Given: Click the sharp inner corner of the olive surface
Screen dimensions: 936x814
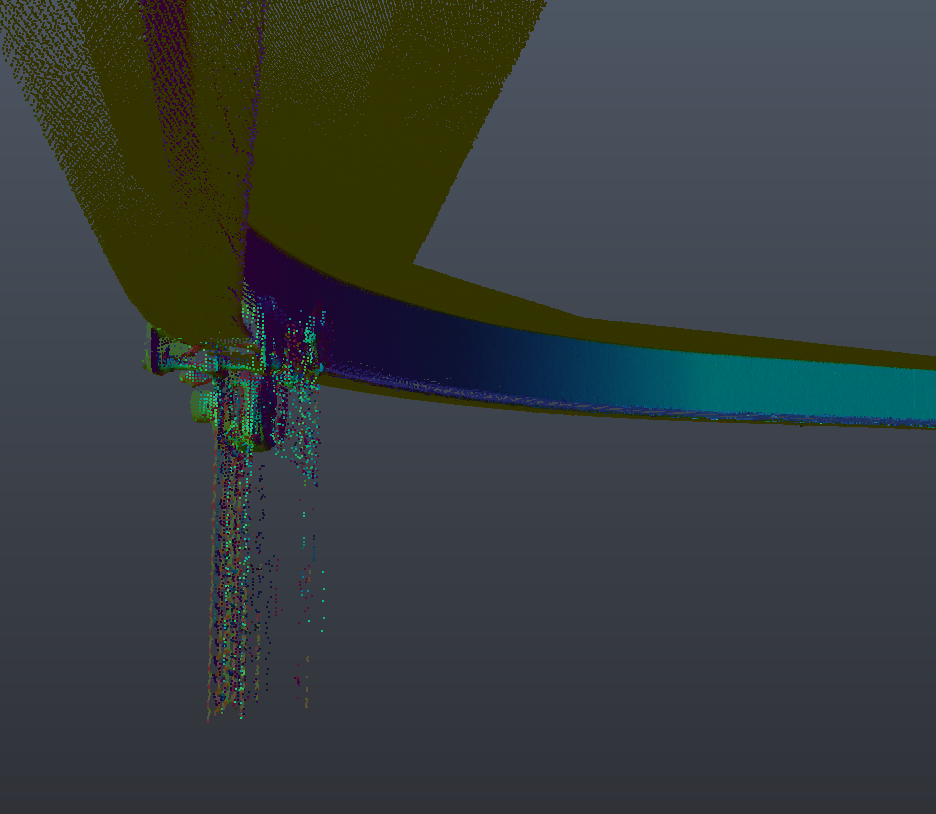Looking at the screenshot, I should [415, 264].
